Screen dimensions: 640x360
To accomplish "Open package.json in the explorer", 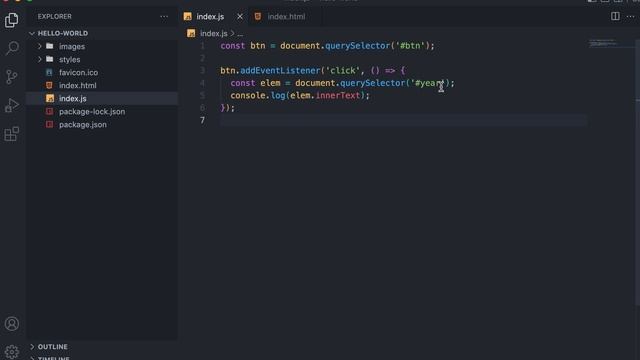I will pyautogui.click(x=103, y=125).
